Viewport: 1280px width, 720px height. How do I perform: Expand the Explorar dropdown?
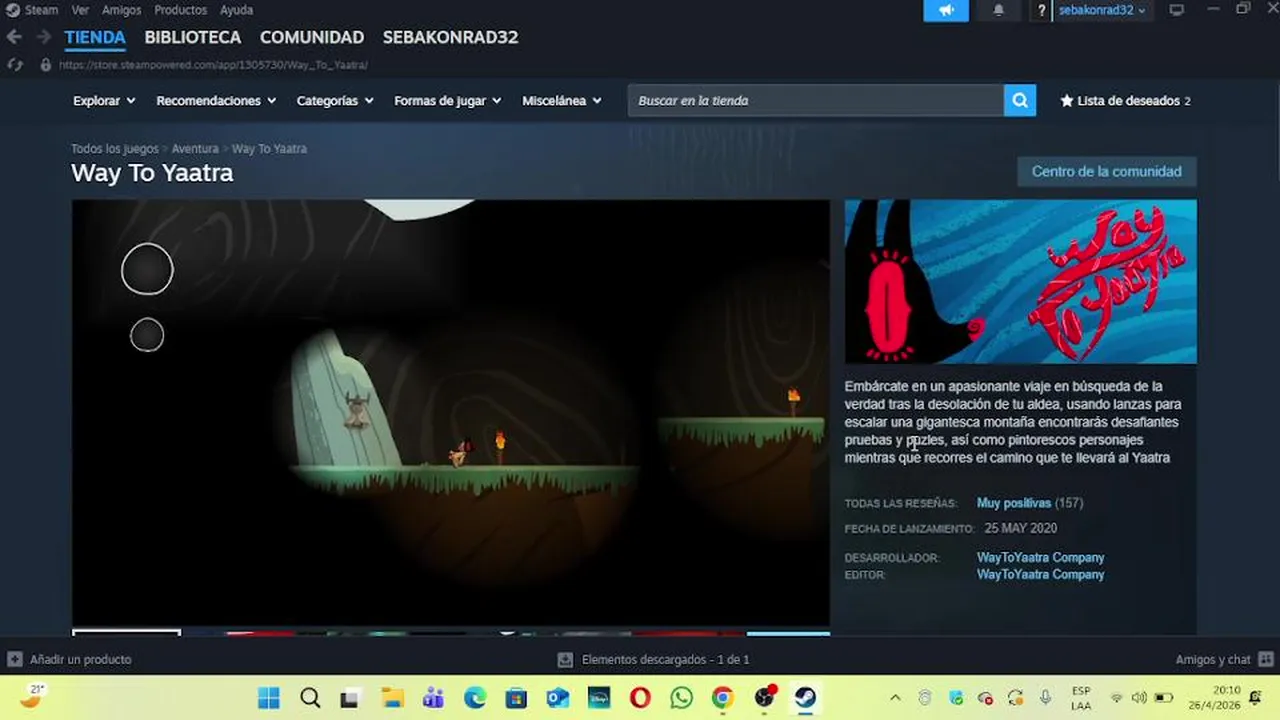pyautogui.click(x=104, y=100)
